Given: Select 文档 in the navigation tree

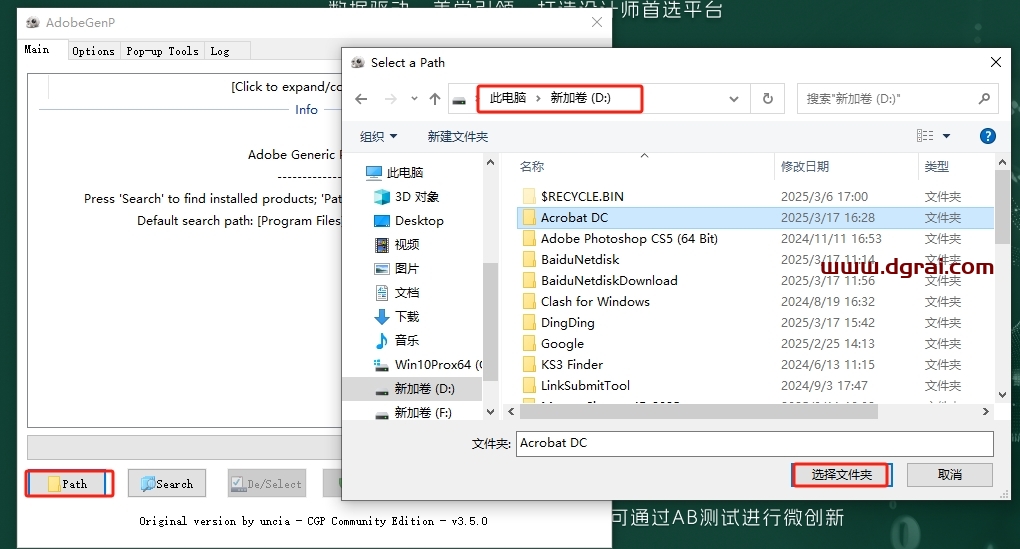Looking at the screenshot, I should pyautogui.click(x=407, y=293).
